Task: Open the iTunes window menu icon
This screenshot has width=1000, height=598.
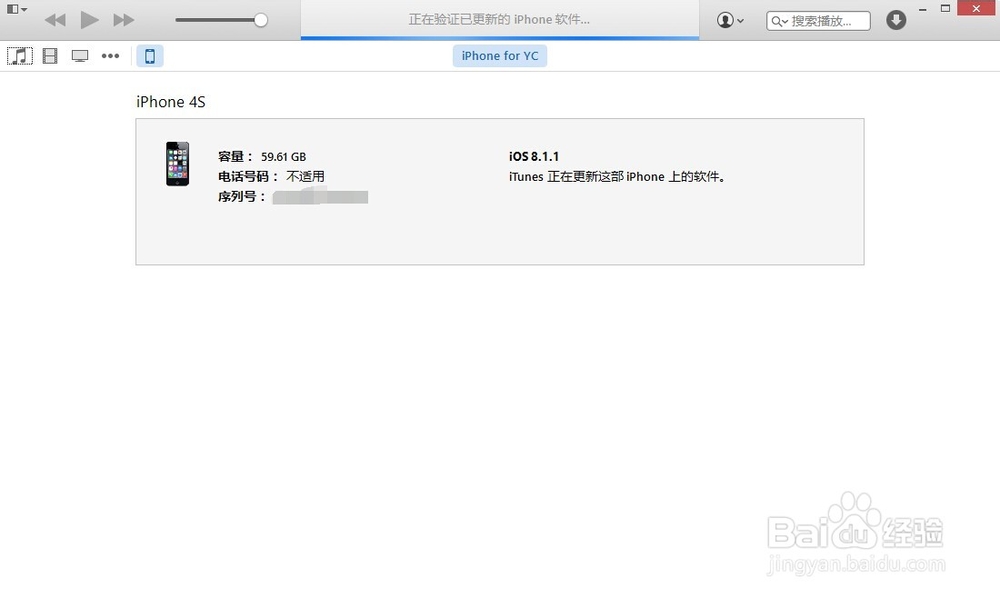Action: pos(16,9)
